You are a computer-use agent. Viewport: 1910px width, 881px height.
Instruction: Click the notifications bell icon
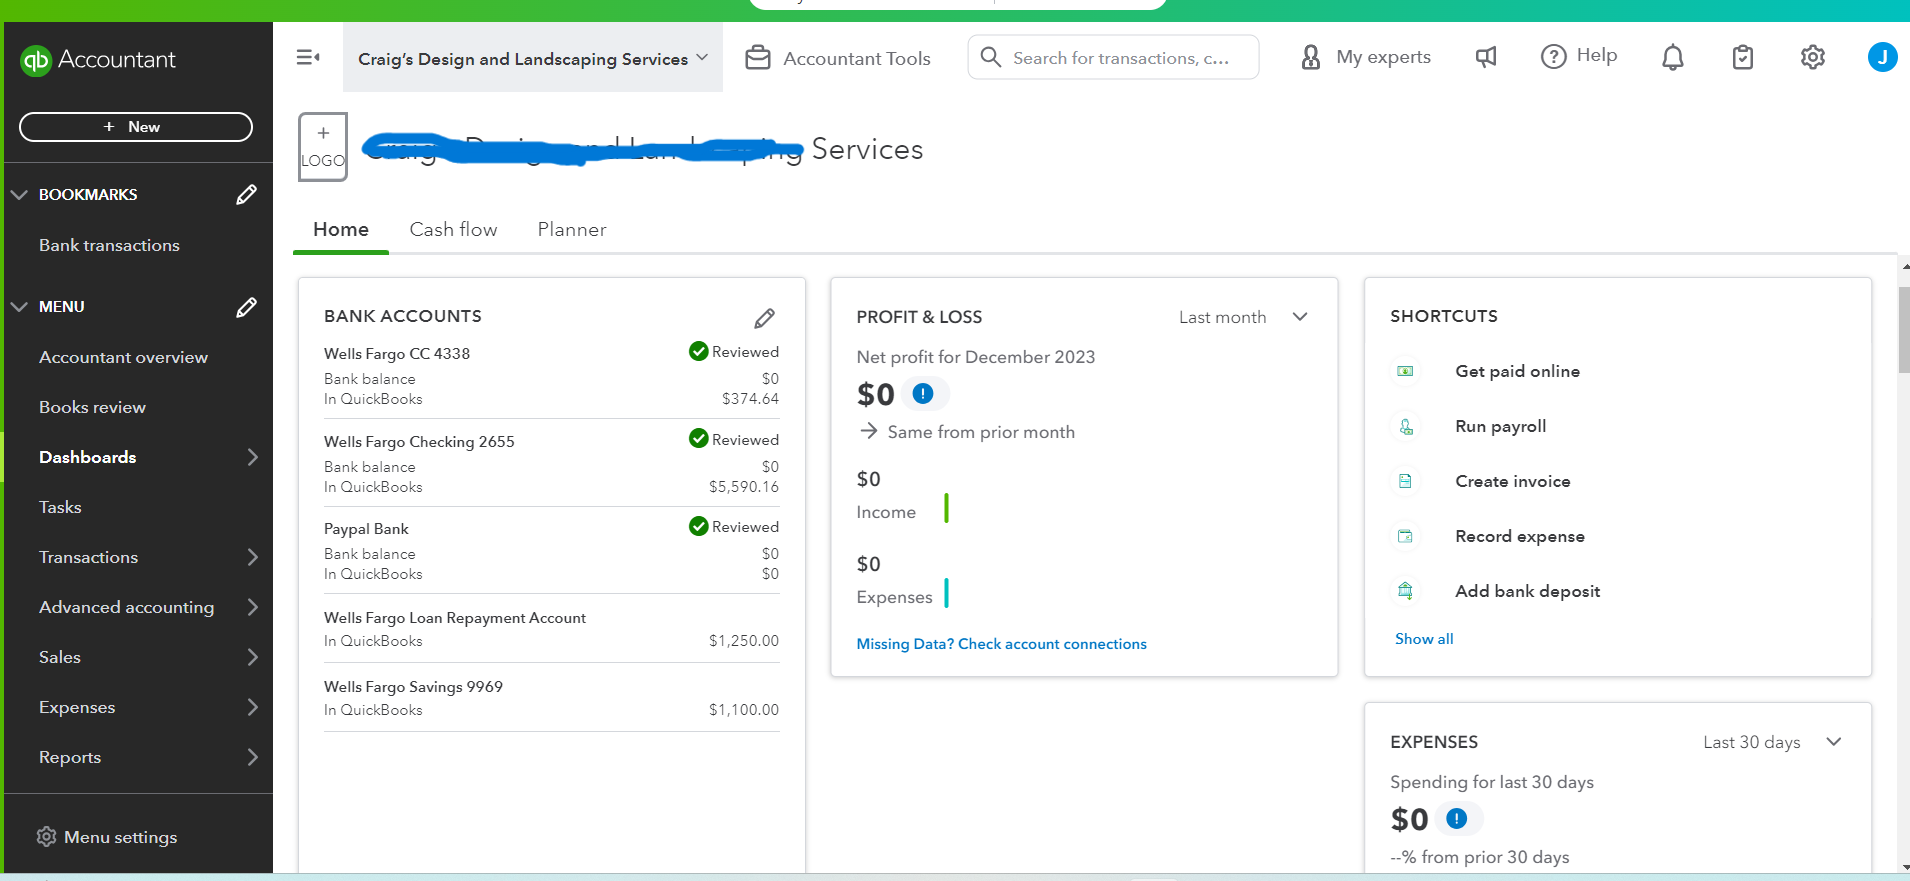pos(1672,58)
